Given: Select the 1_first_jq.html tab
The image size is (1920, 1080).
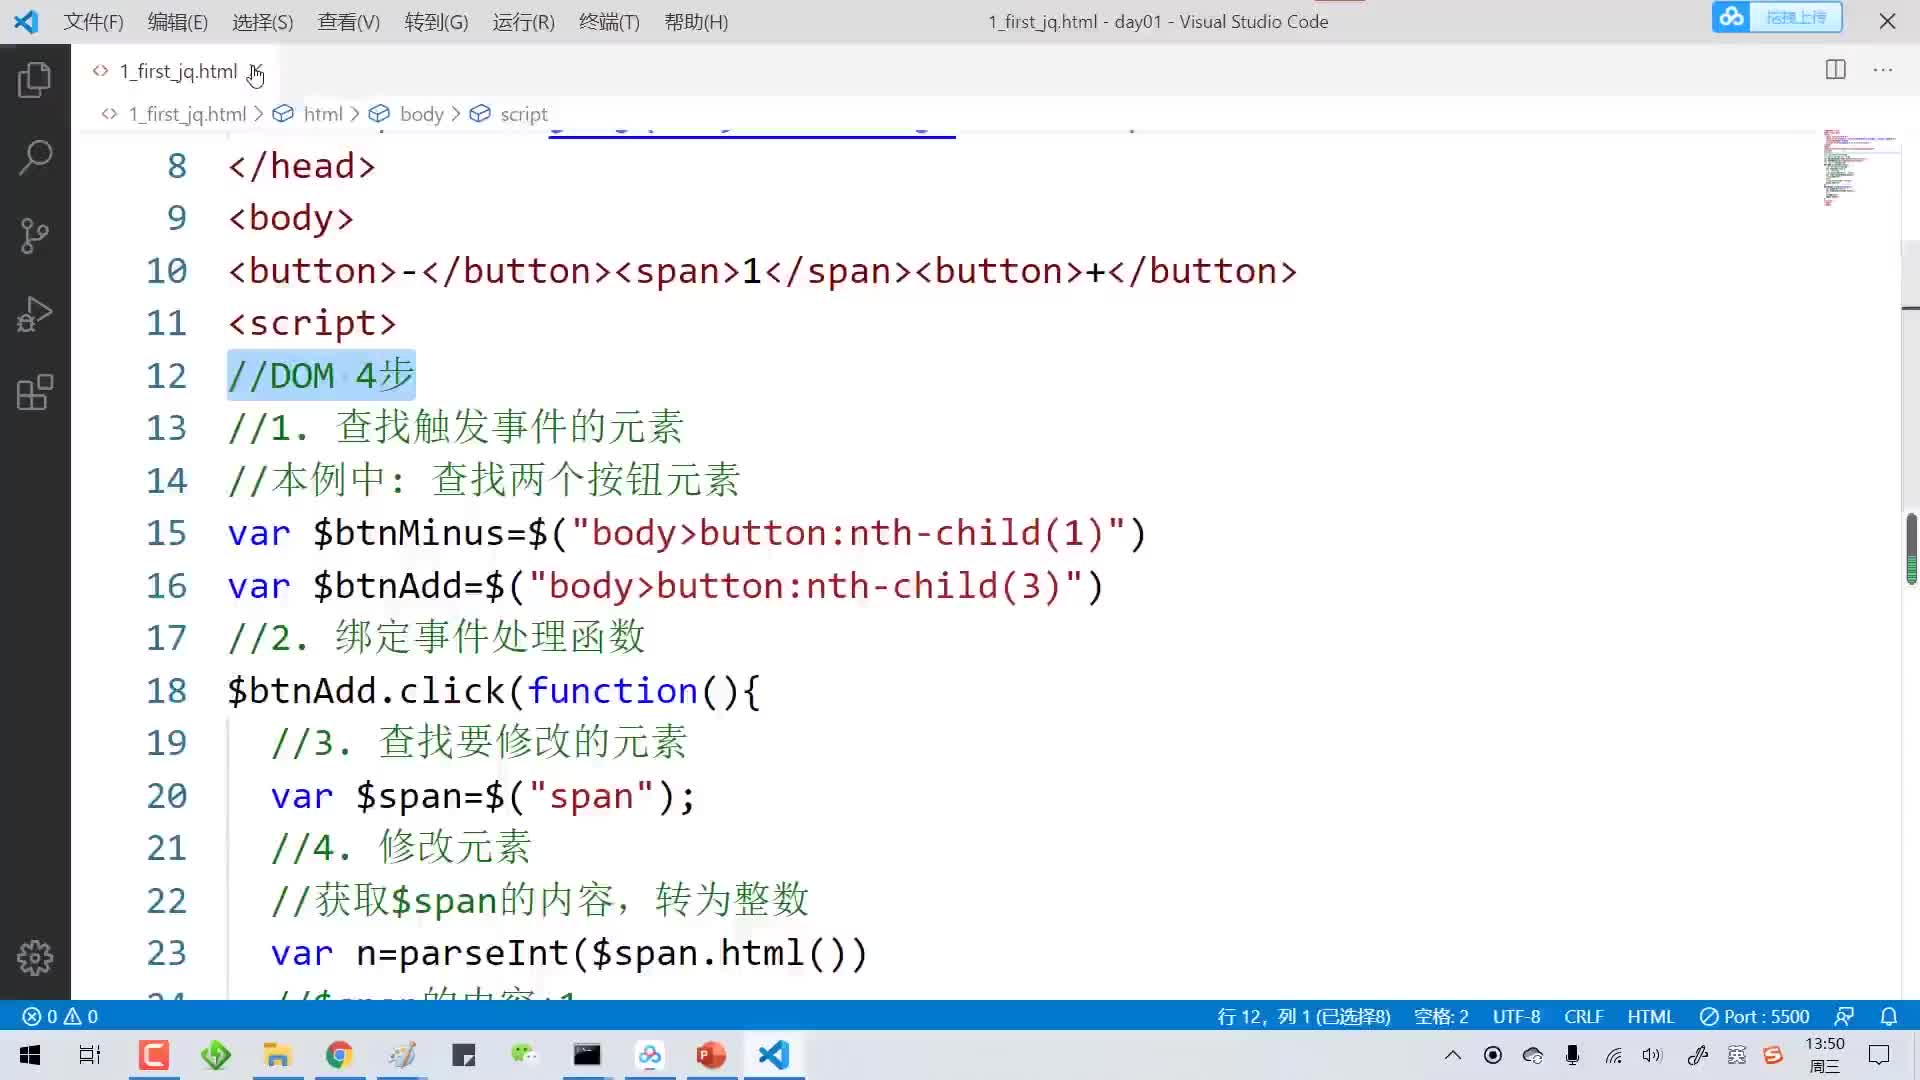Looking at the screenshot, I should click(177, 71).
